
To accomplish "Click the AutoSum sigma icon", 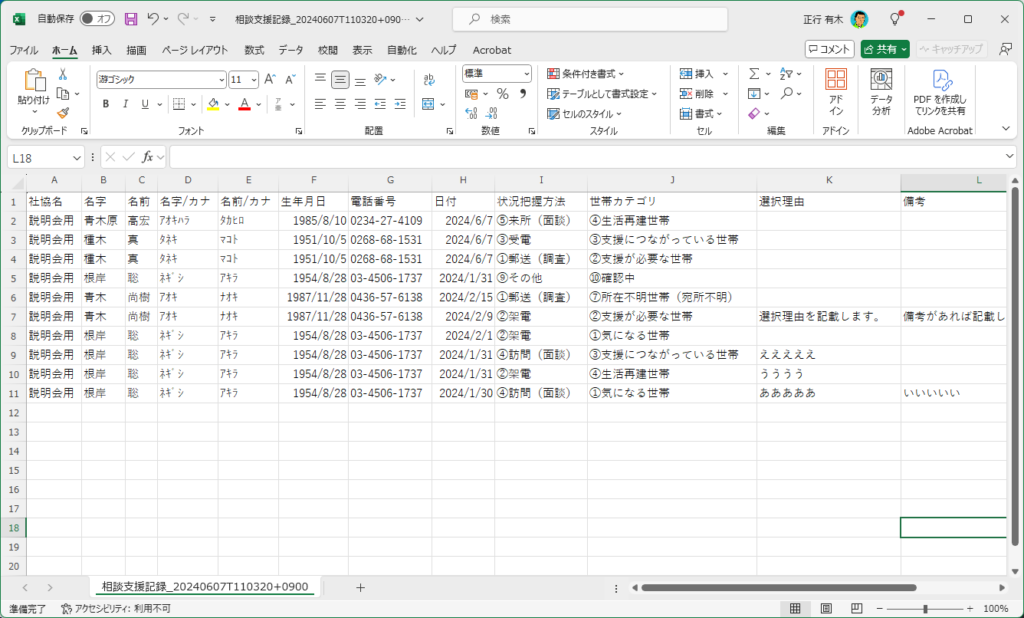I will 754,73.
